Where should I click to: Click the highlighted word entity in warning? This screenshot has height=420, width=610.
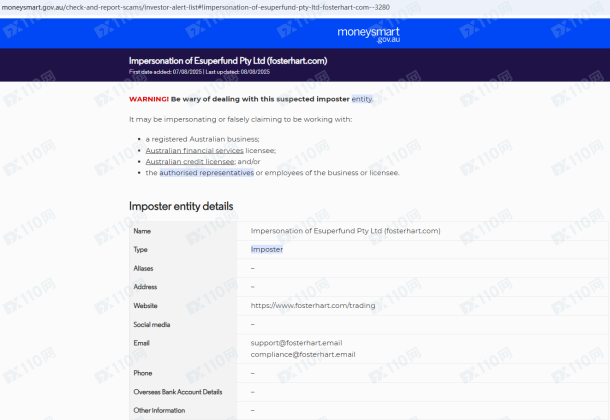tap(362, 99)
